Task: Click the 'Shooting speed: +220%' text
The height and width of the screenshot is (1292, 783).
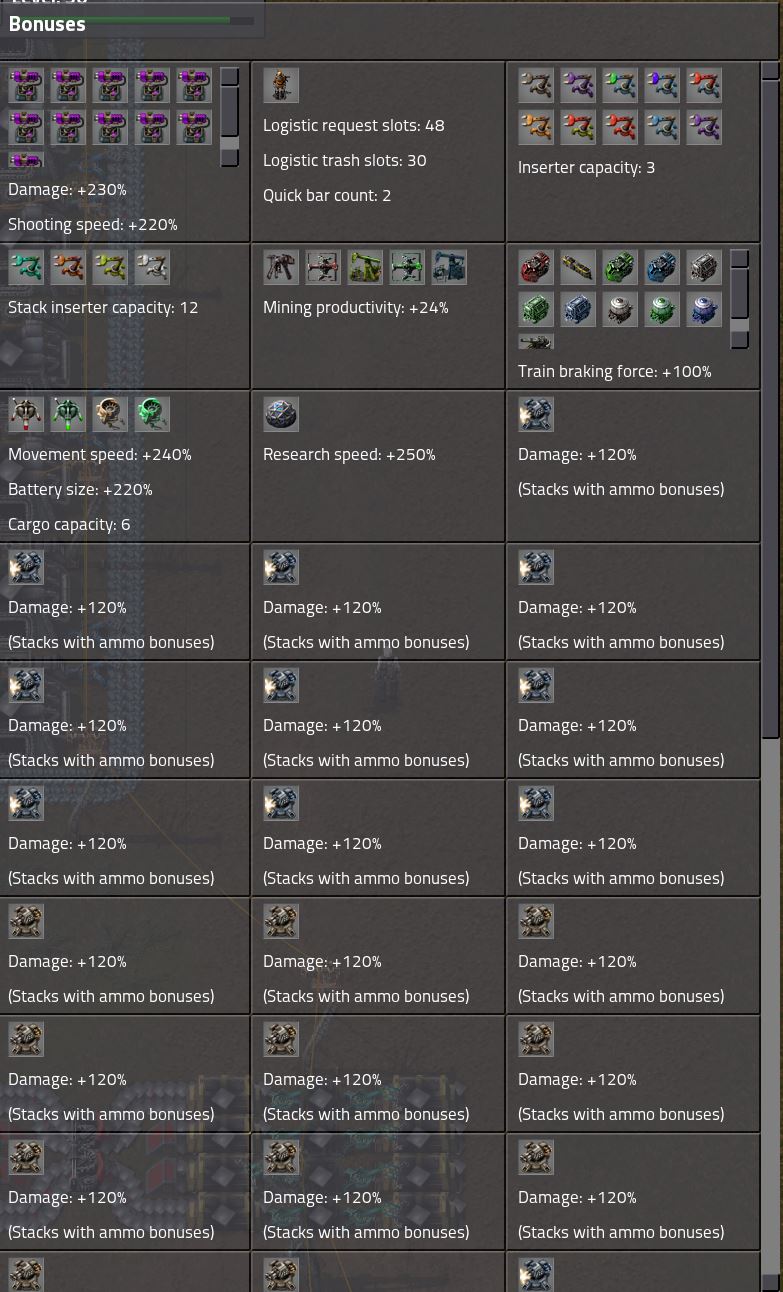Action: (x=93, y=224)
